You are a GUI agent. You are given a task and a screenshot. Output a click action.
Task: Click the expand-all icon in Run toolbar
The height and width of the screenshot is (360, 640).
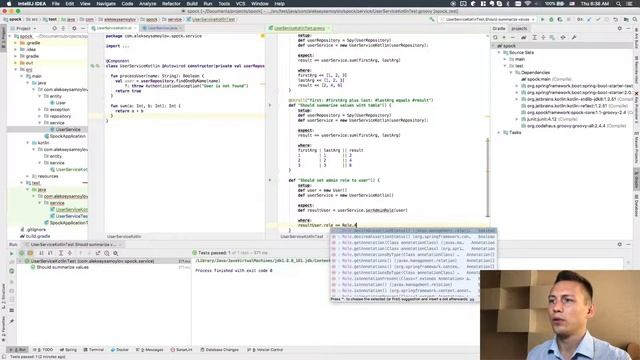61,253
